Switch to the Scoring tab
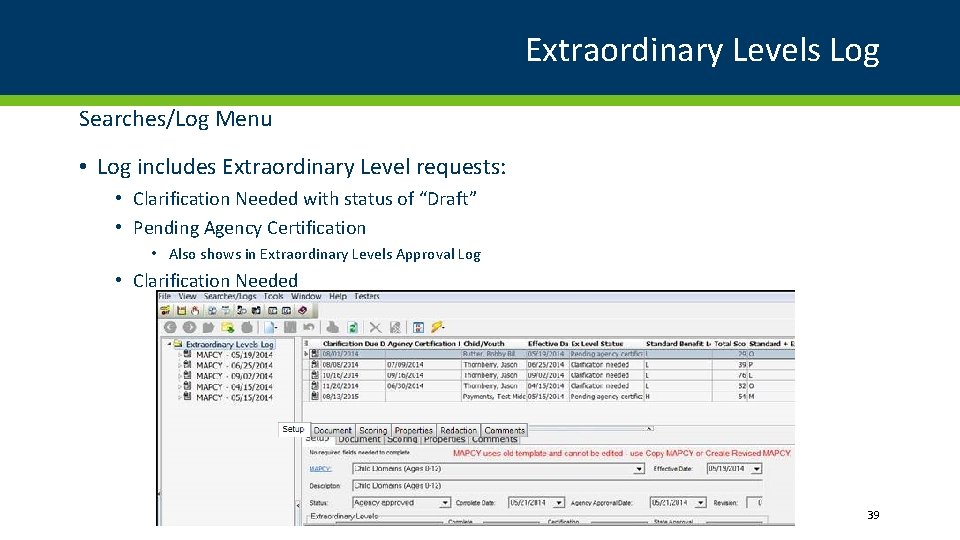 373,430
